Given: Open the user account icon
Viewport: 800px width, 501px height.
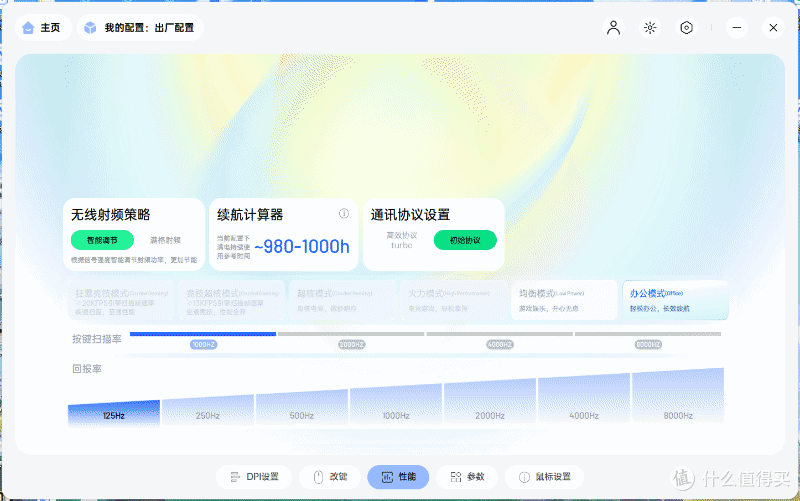Looking at the screenshot, I should point(613,28).
